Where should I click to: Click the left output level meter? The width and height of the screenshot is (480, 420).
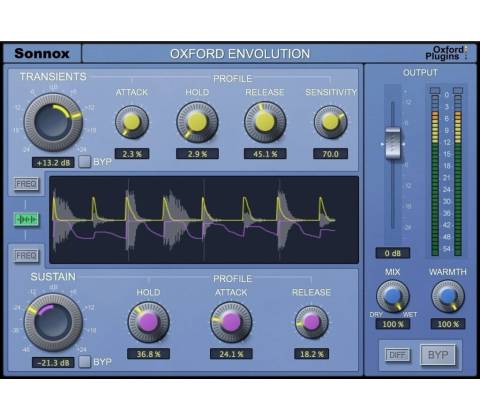pos(435,176)
